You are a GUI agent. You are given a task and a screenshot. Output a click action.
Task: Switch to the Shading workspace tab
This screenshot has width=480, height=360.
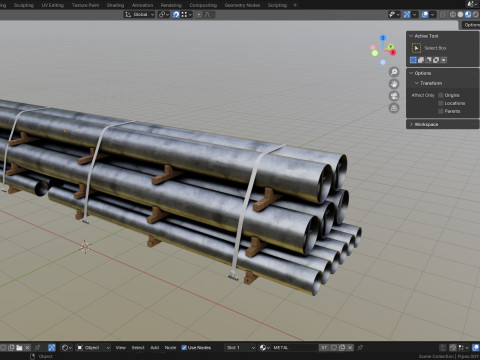[115, 5]
